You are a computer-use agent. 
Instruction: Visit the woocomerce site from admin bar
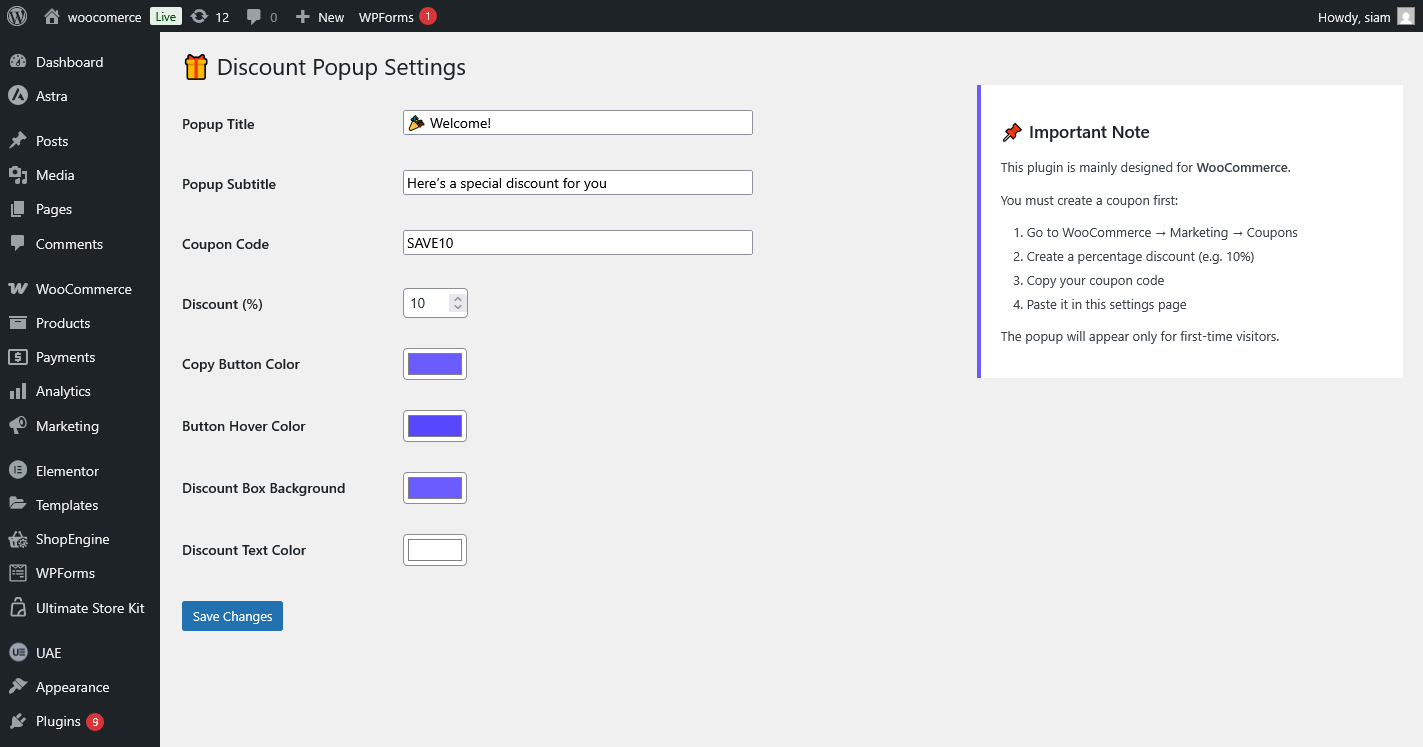[x=105, y=16]
